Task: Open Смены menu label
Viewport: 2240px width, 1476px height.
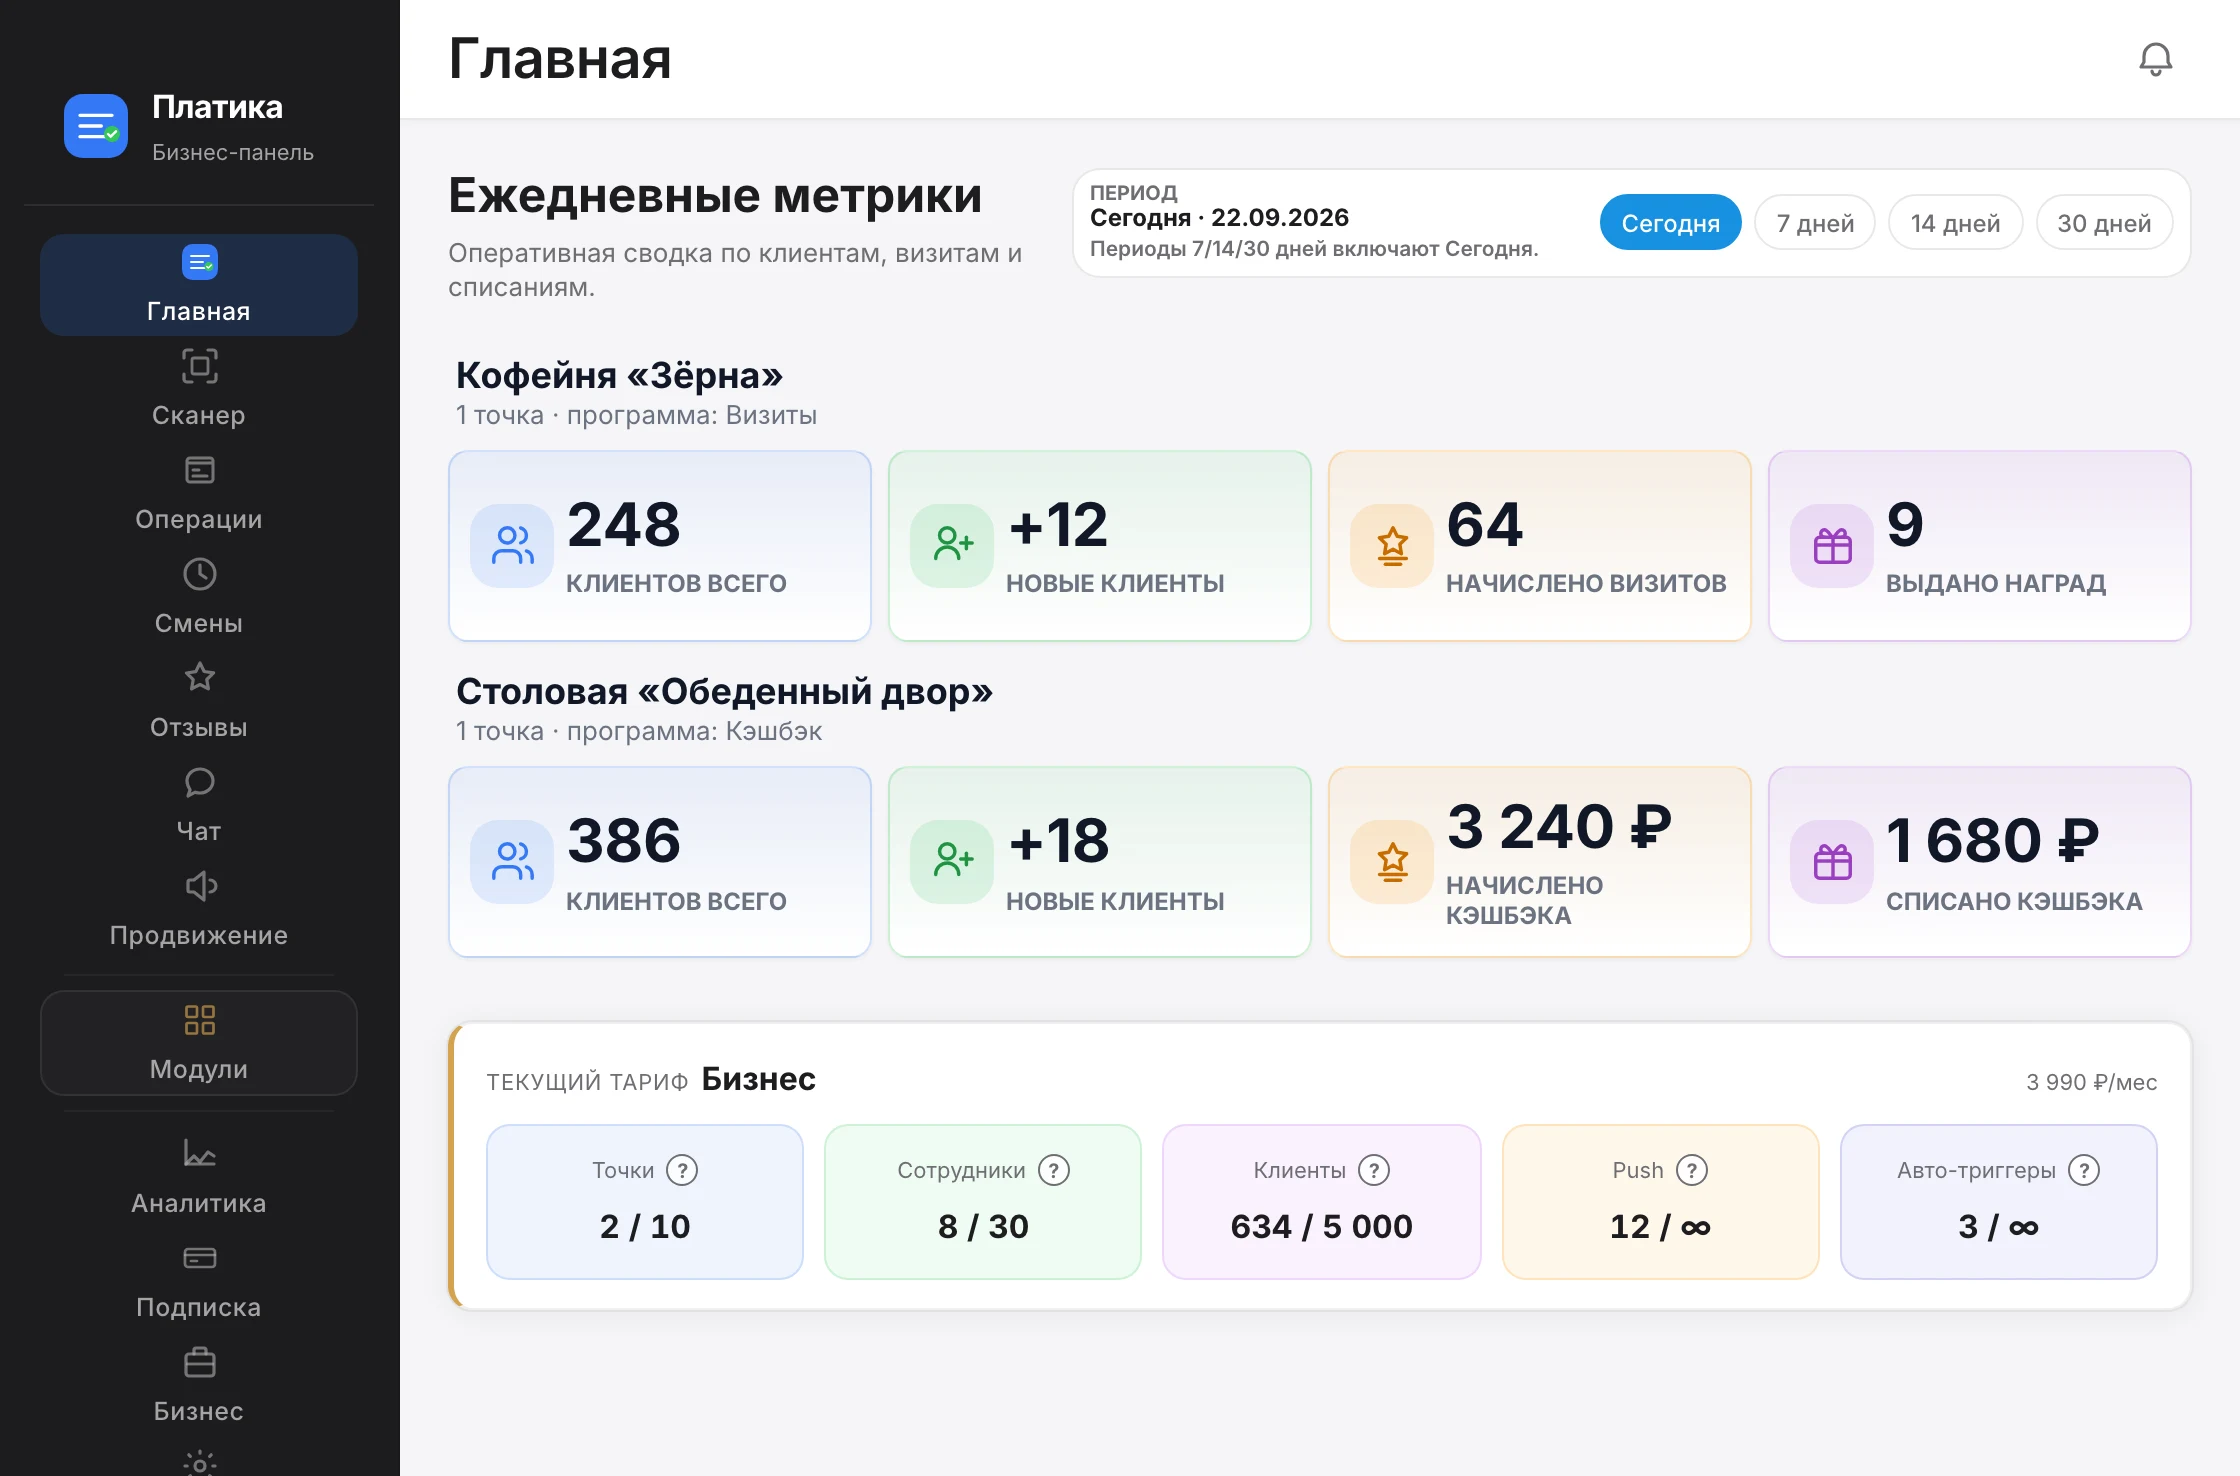Action: [x=199, y=623]
